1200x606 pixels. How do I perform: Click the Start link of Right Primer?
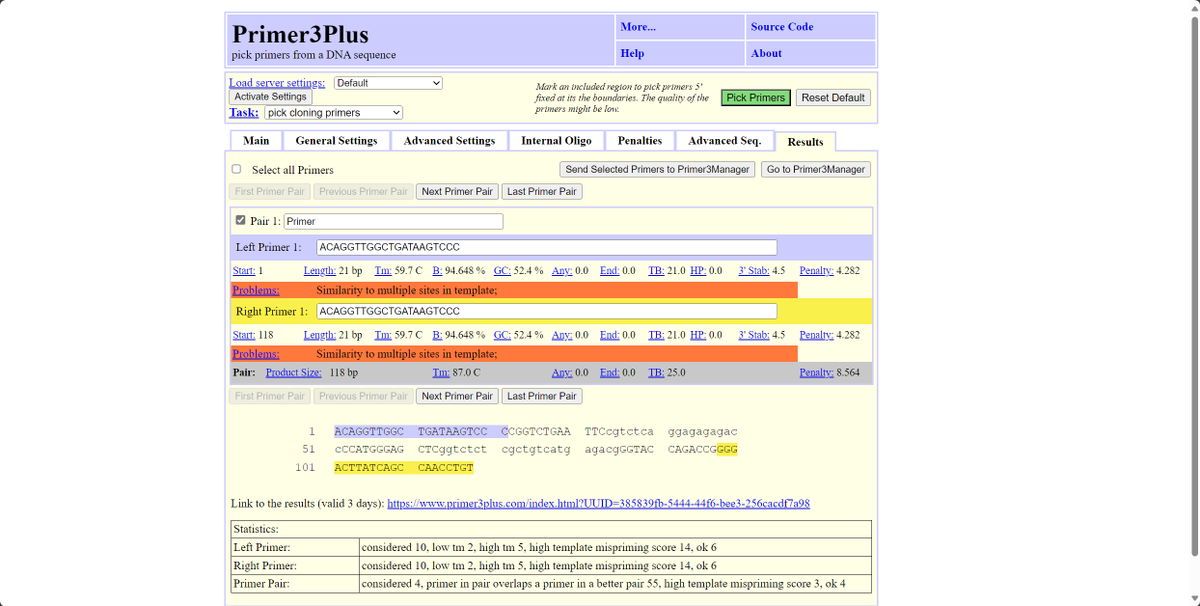243,335
